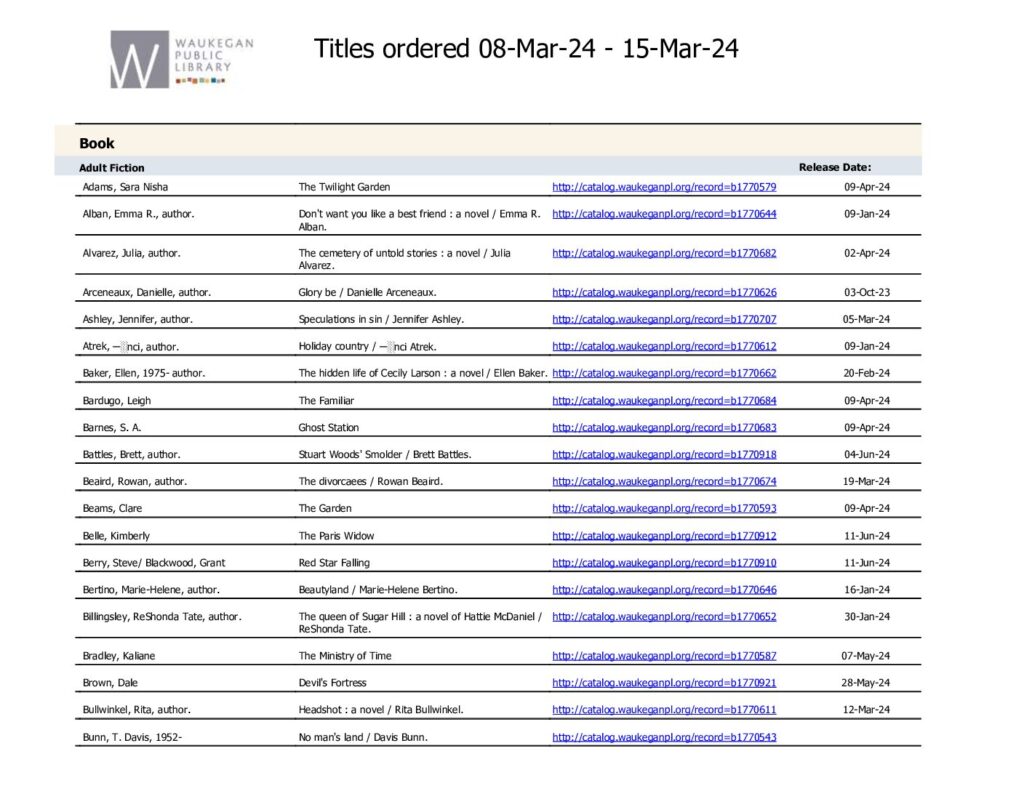Click the title 'The Twilight Garden'

tap(344, 187)
